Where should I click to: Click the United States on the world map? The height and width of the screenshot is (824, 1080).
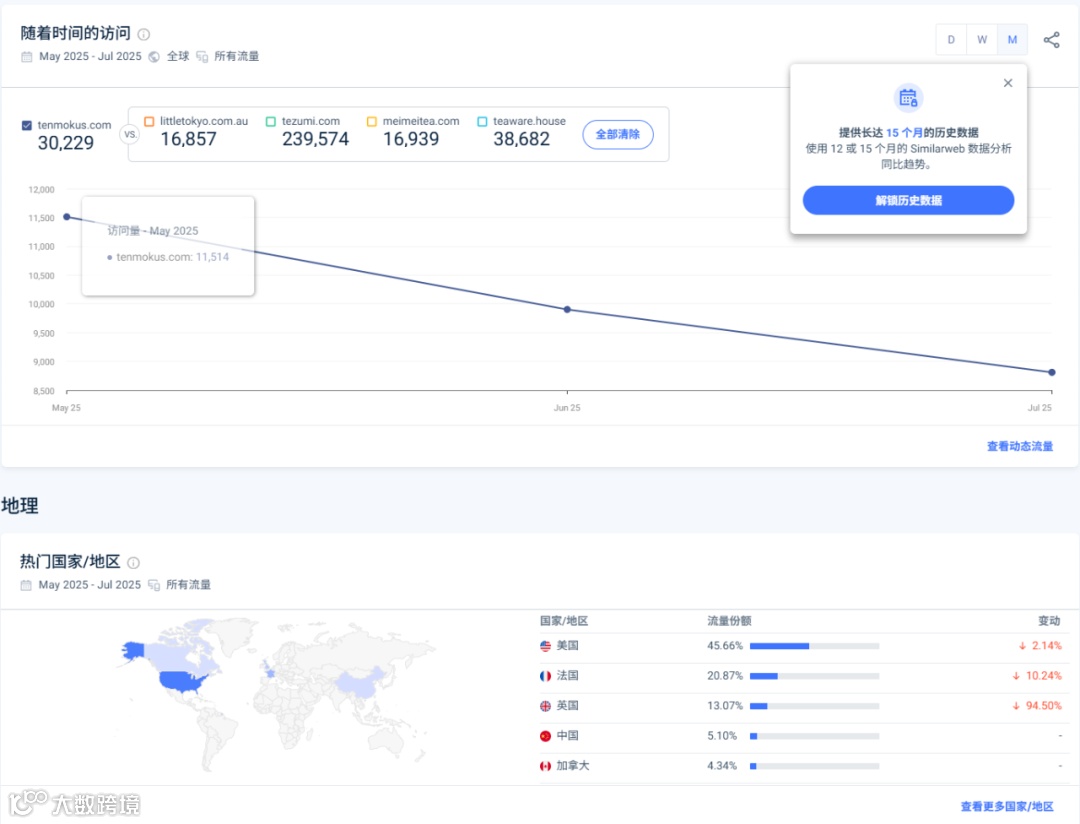tap(183, 681)
